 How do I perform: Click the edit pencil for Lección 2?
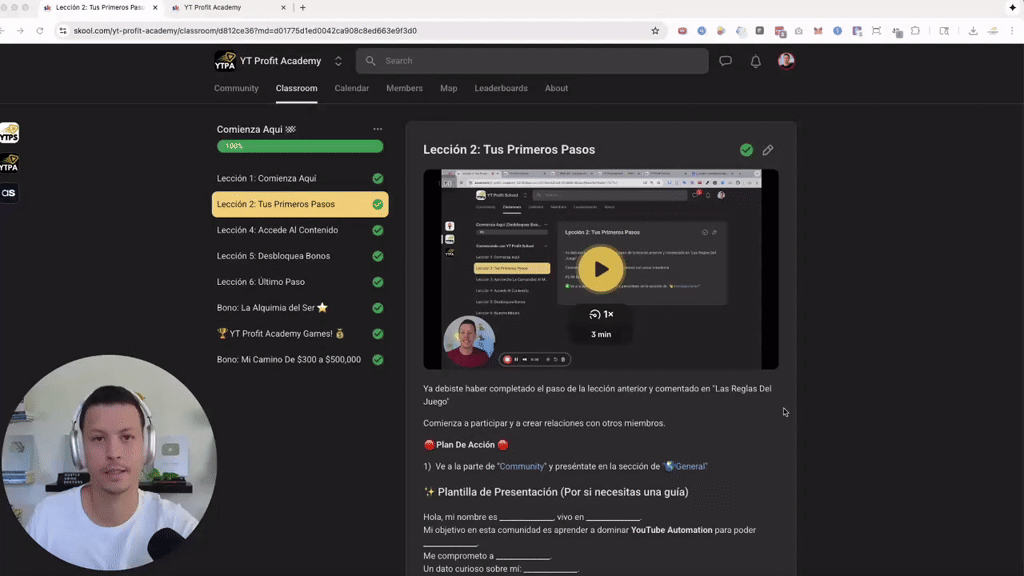point(768,150)
